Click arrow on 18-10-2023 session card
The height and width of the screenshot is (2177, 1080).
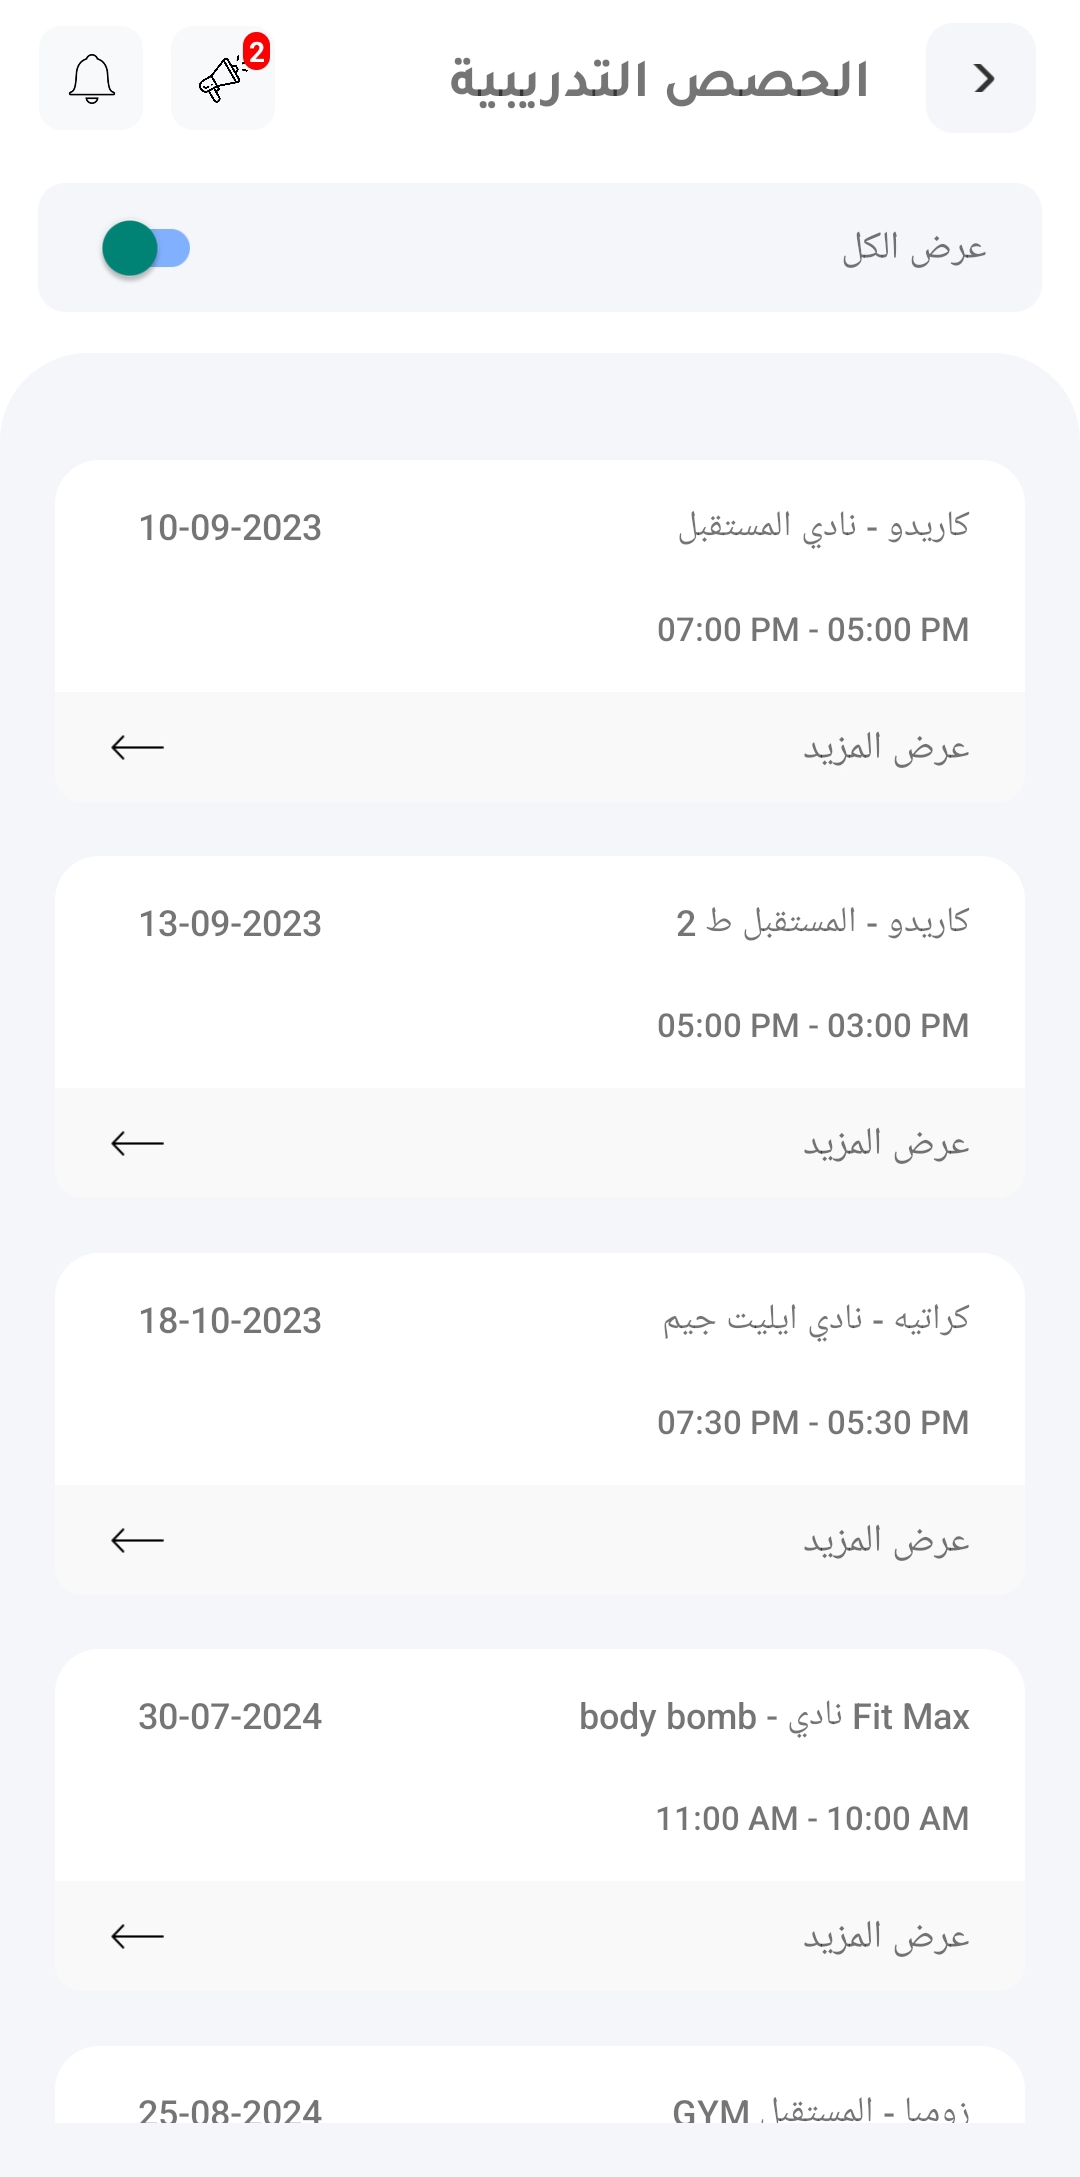pyautogui.click(x=137, y=1540)
